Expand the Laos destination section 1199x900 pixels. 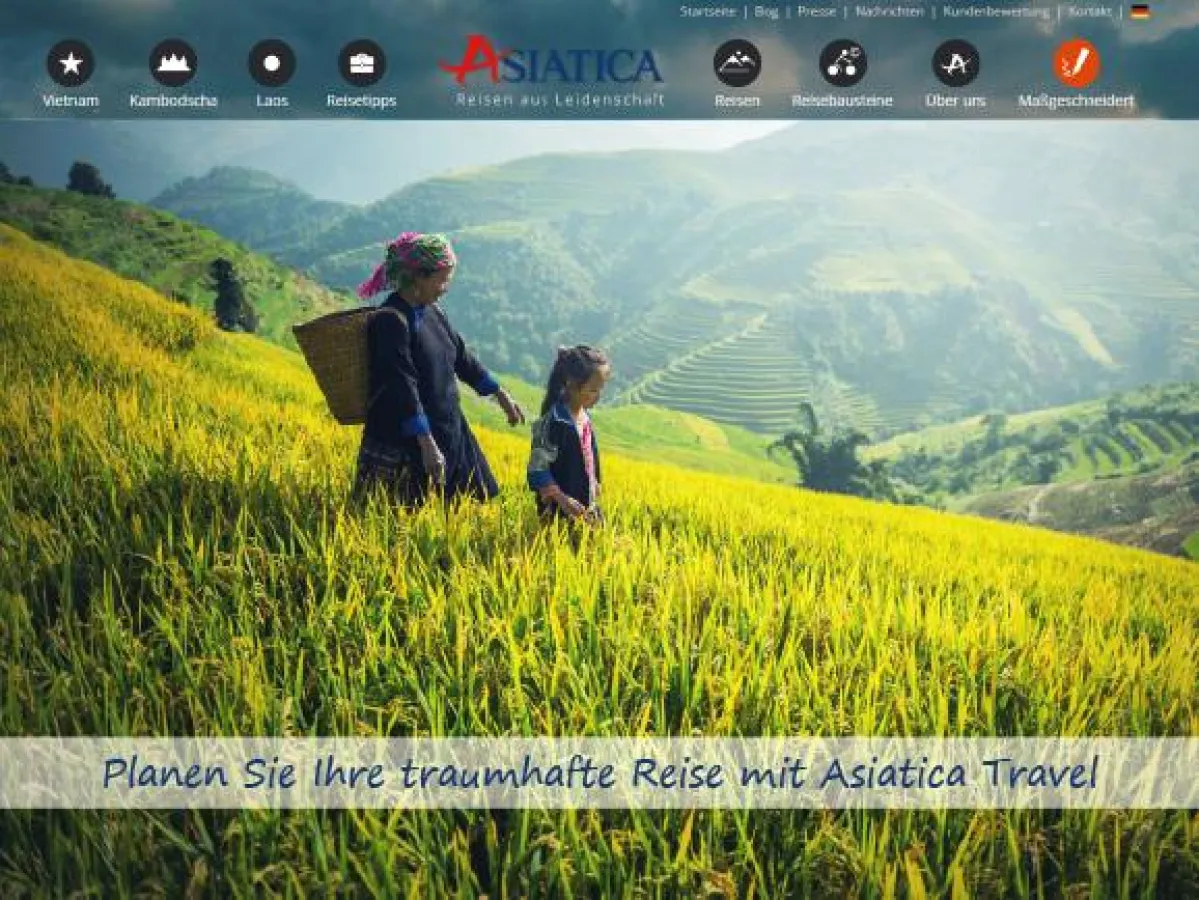click(x=272, y=100)
